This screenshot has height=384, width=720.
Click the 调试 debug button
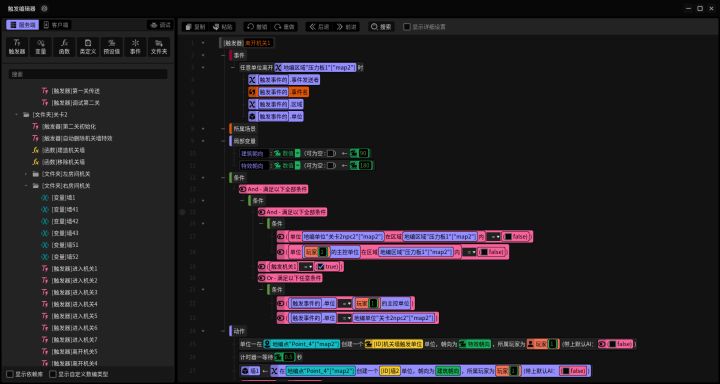click(x=160, y=25)
